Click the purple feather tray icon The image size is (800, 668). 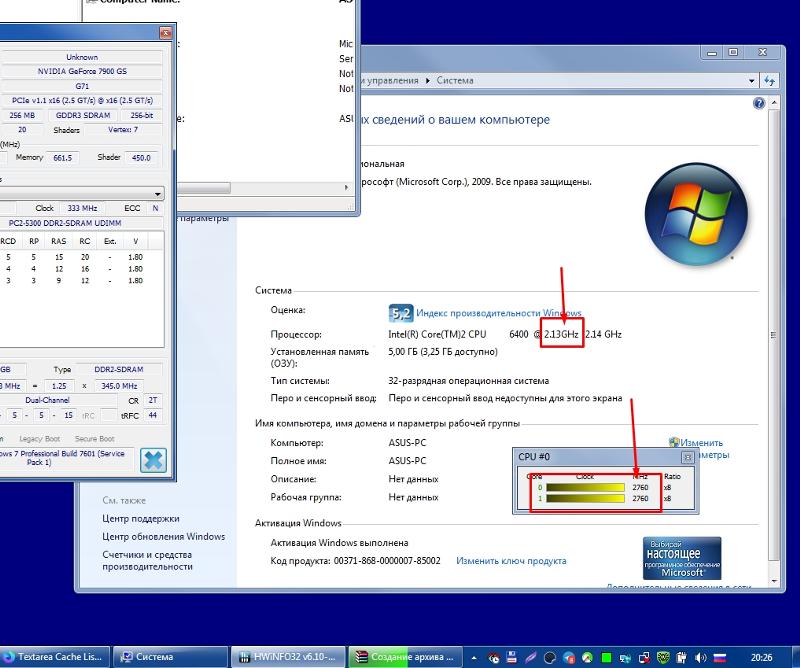531,657
